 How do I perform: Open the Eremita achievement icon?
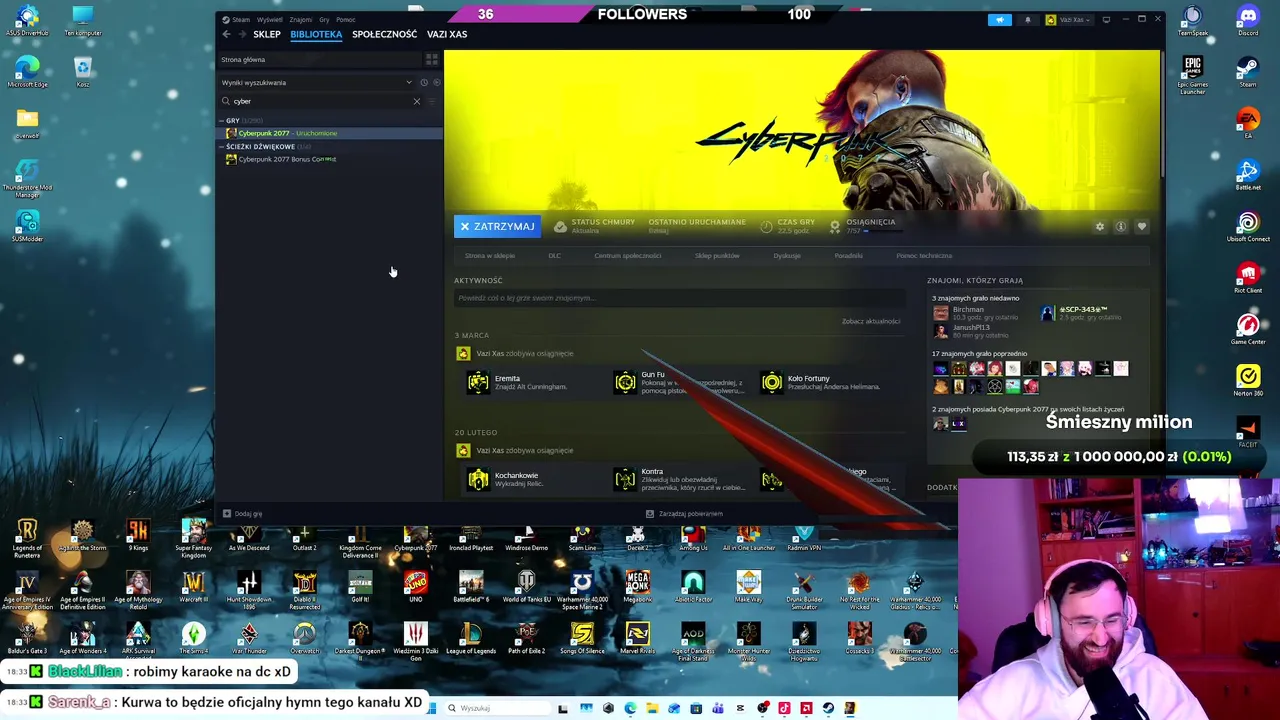coord(478,382)
